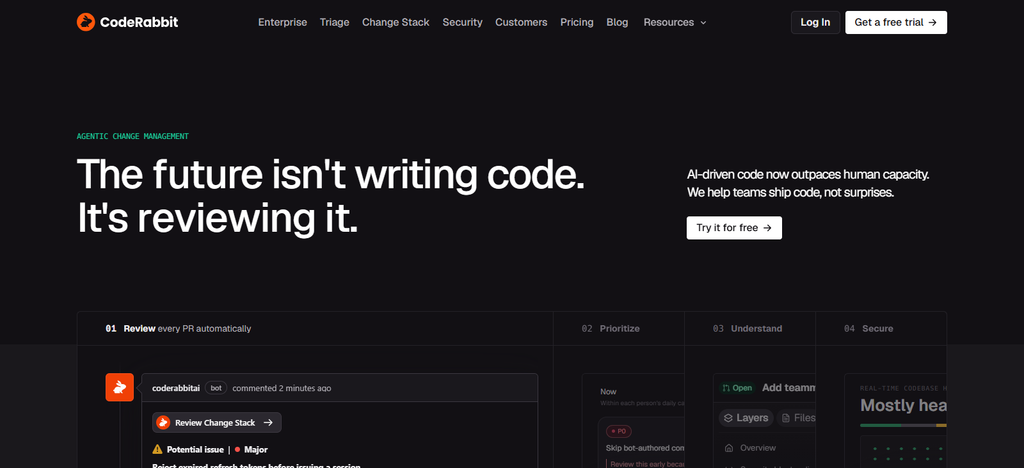
Task: Go to the Triage page
Action: [x=334, y=22]
